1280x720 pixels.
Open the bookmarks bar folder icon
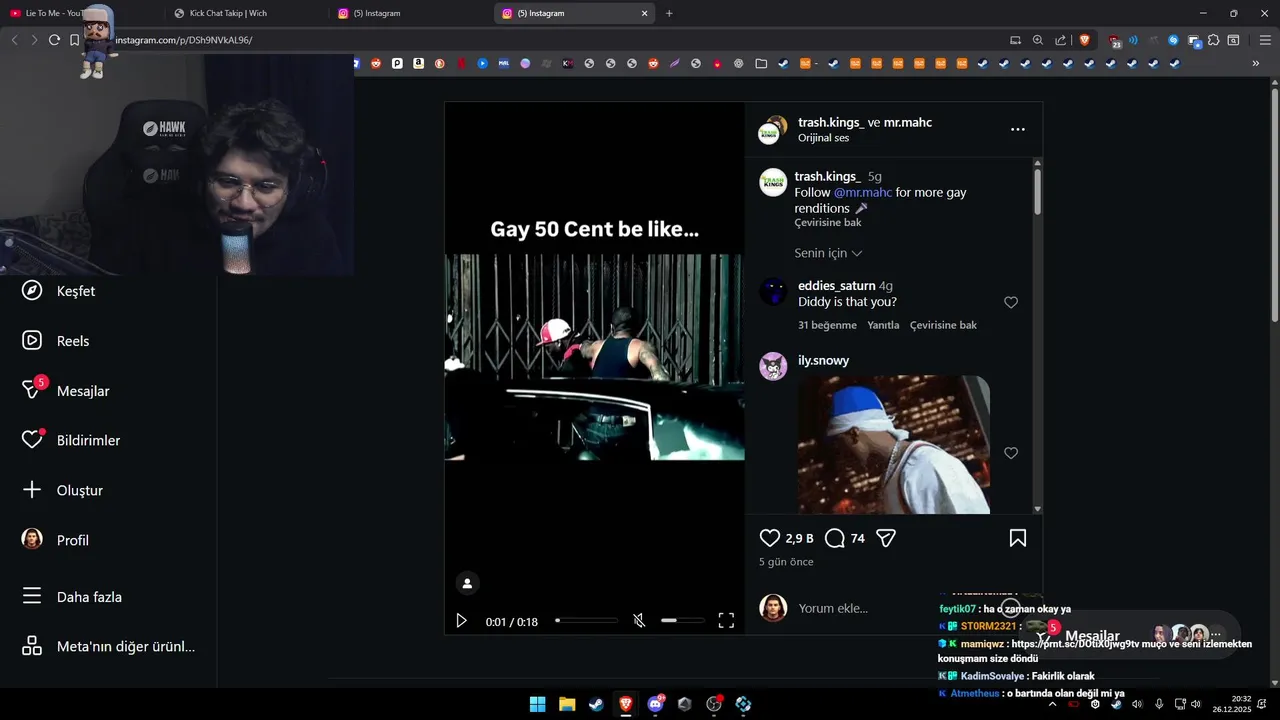click(x=761, y=63)
